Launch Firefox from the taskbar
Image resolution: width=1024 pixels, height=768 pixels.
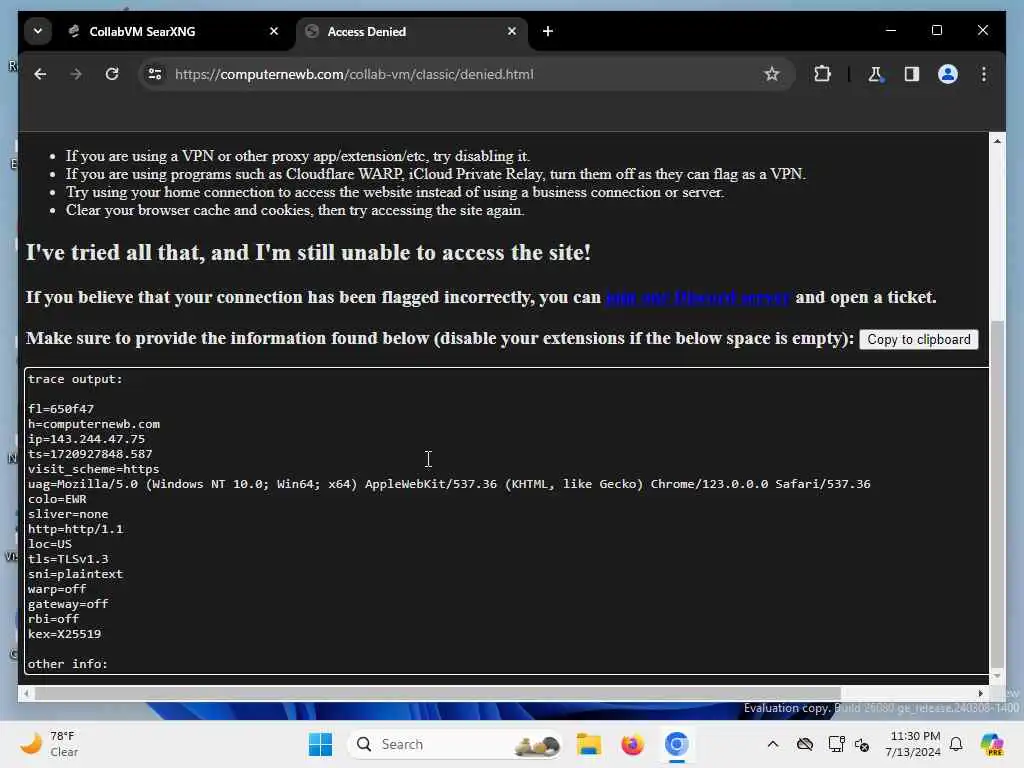point(632,744)
